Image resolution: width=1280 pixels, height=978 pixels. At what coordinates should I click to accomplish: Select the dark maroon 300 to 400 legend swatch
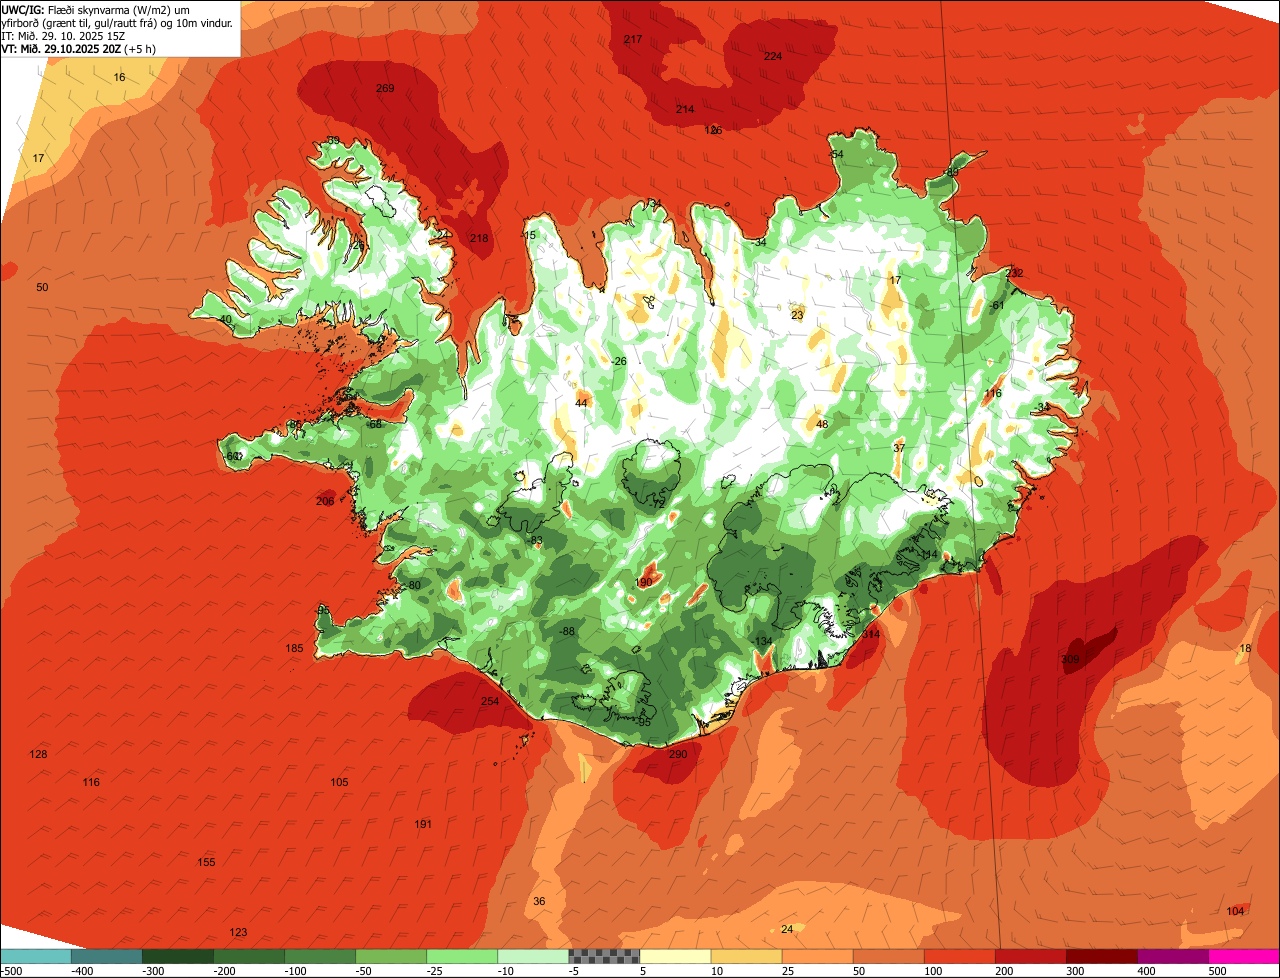(1101, 956)
